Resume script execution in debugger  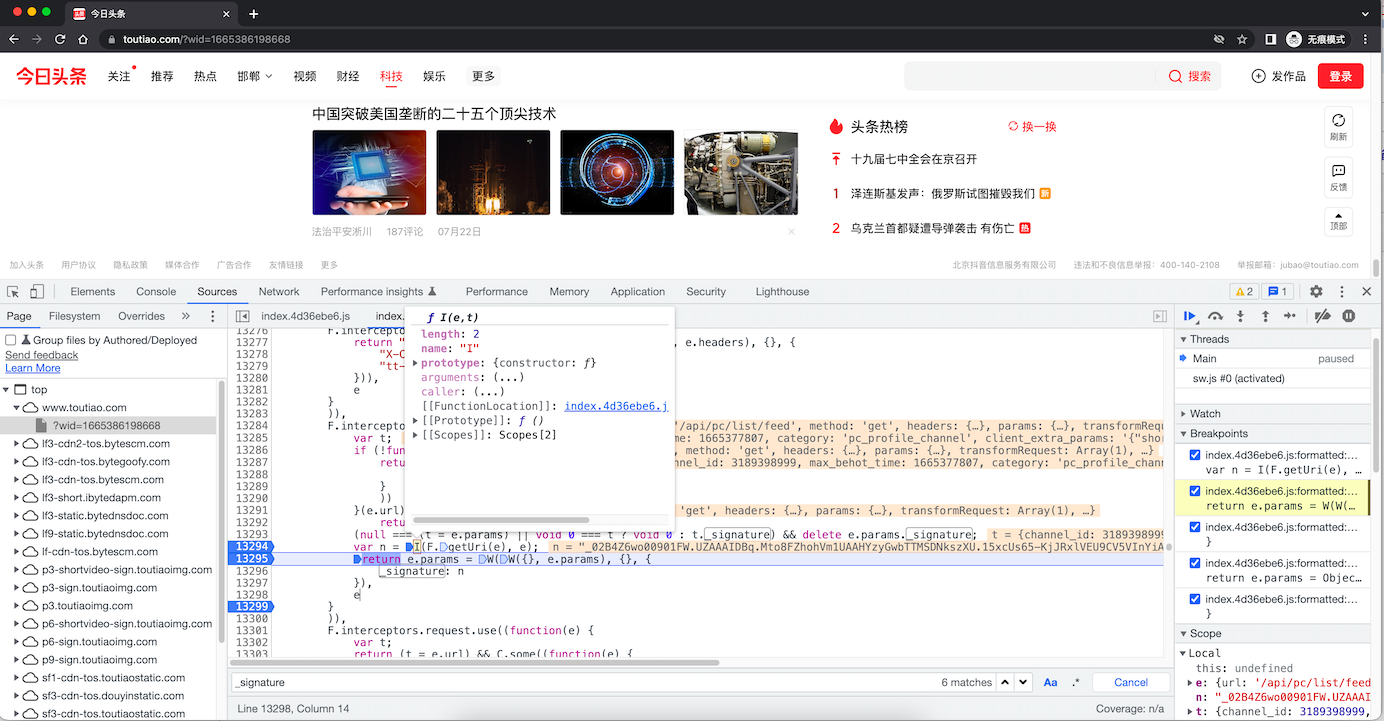1190,316
